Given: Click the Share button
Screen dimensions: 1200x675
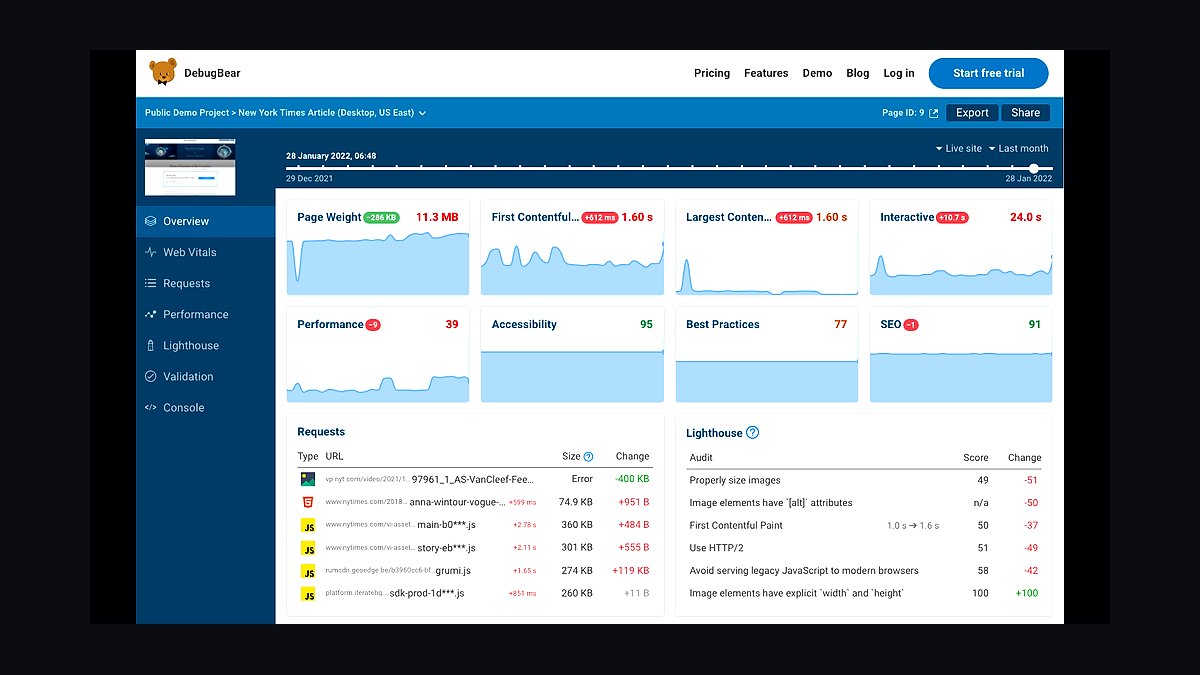Looking at the screenshot, I should pyautogui.click(x=1025, y=113).
